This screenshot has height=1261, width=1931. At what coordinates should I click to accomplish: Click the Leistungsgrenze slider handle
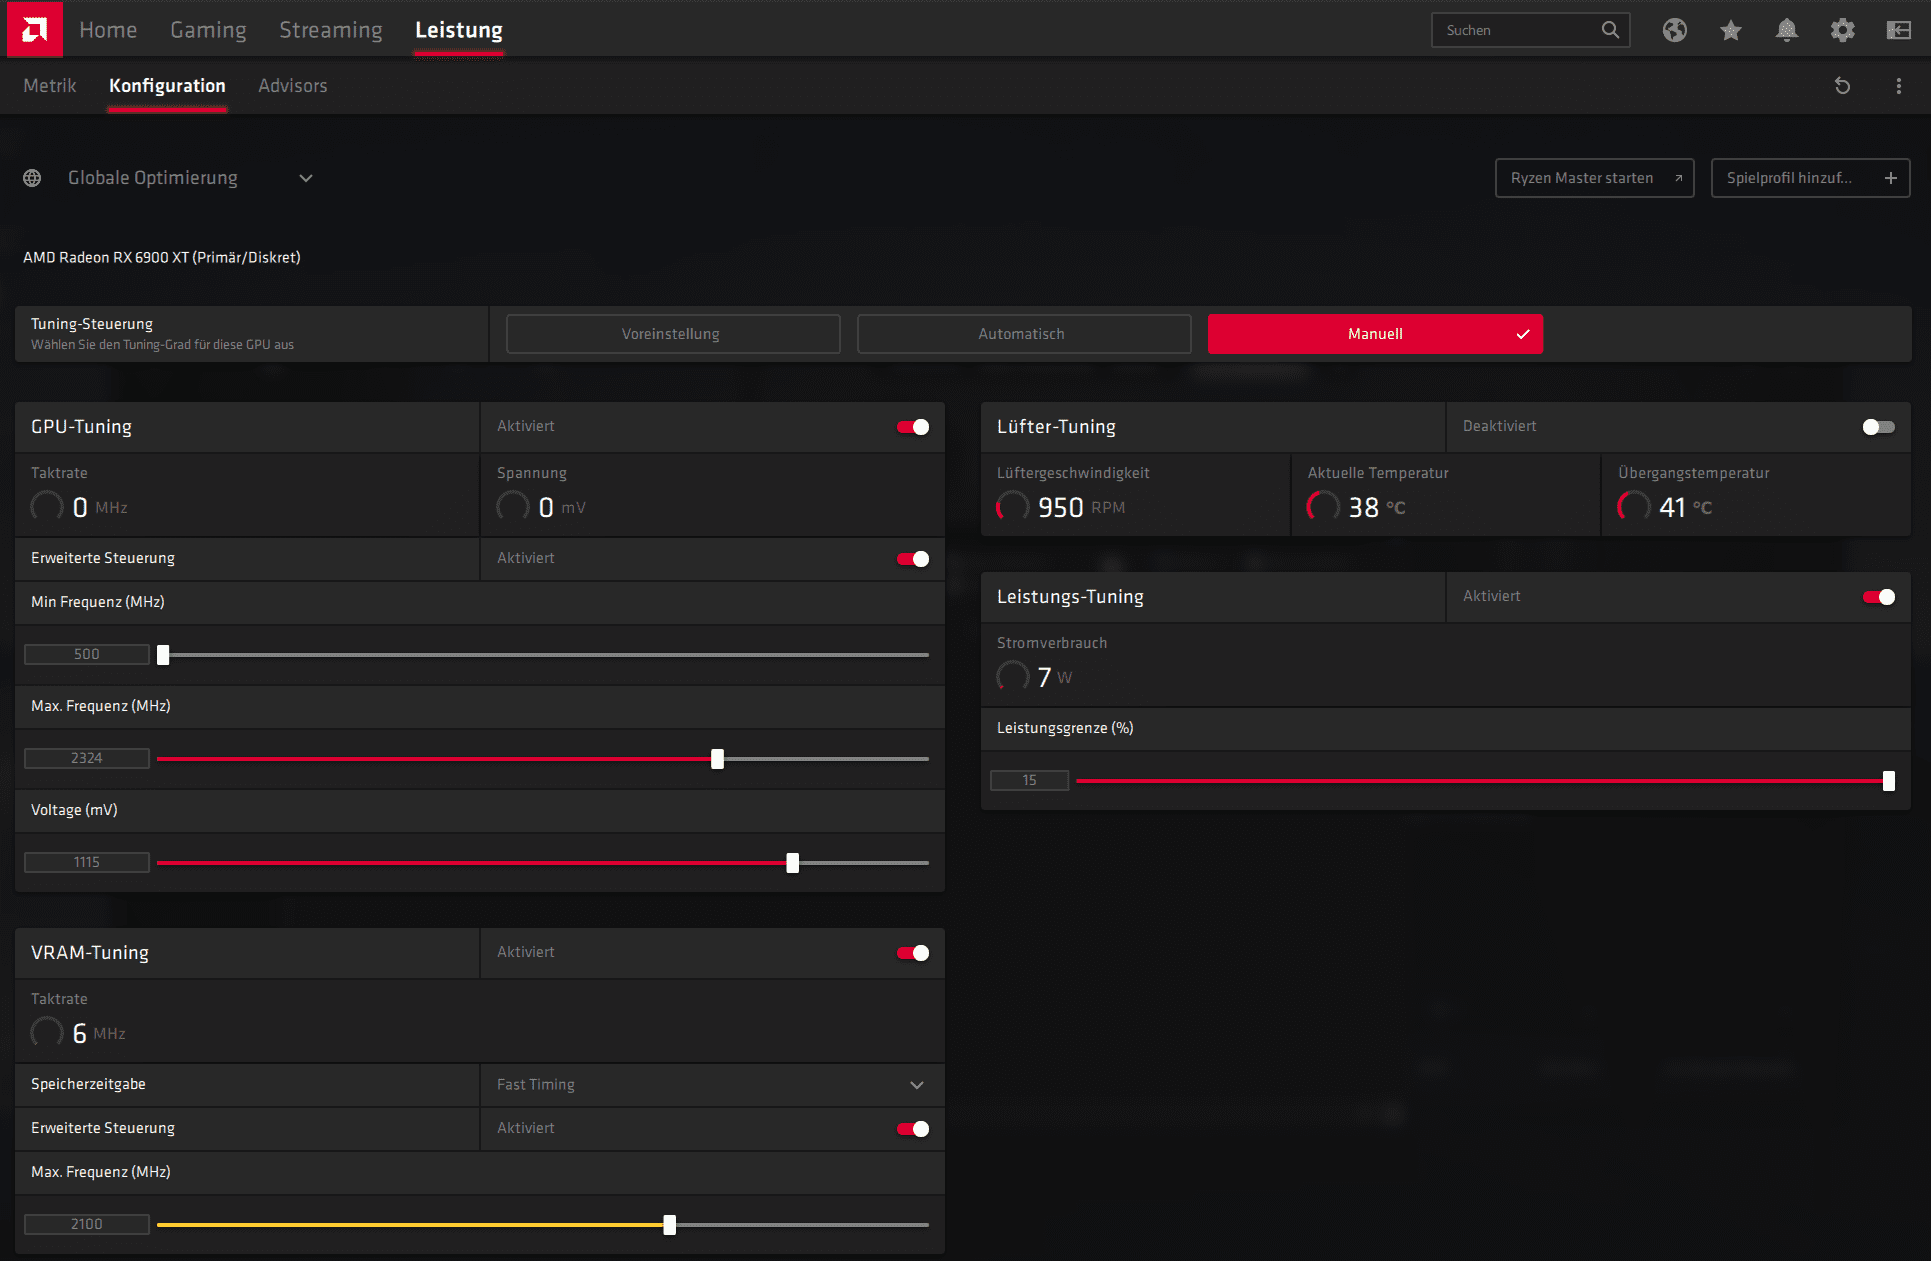[1889, 781]
